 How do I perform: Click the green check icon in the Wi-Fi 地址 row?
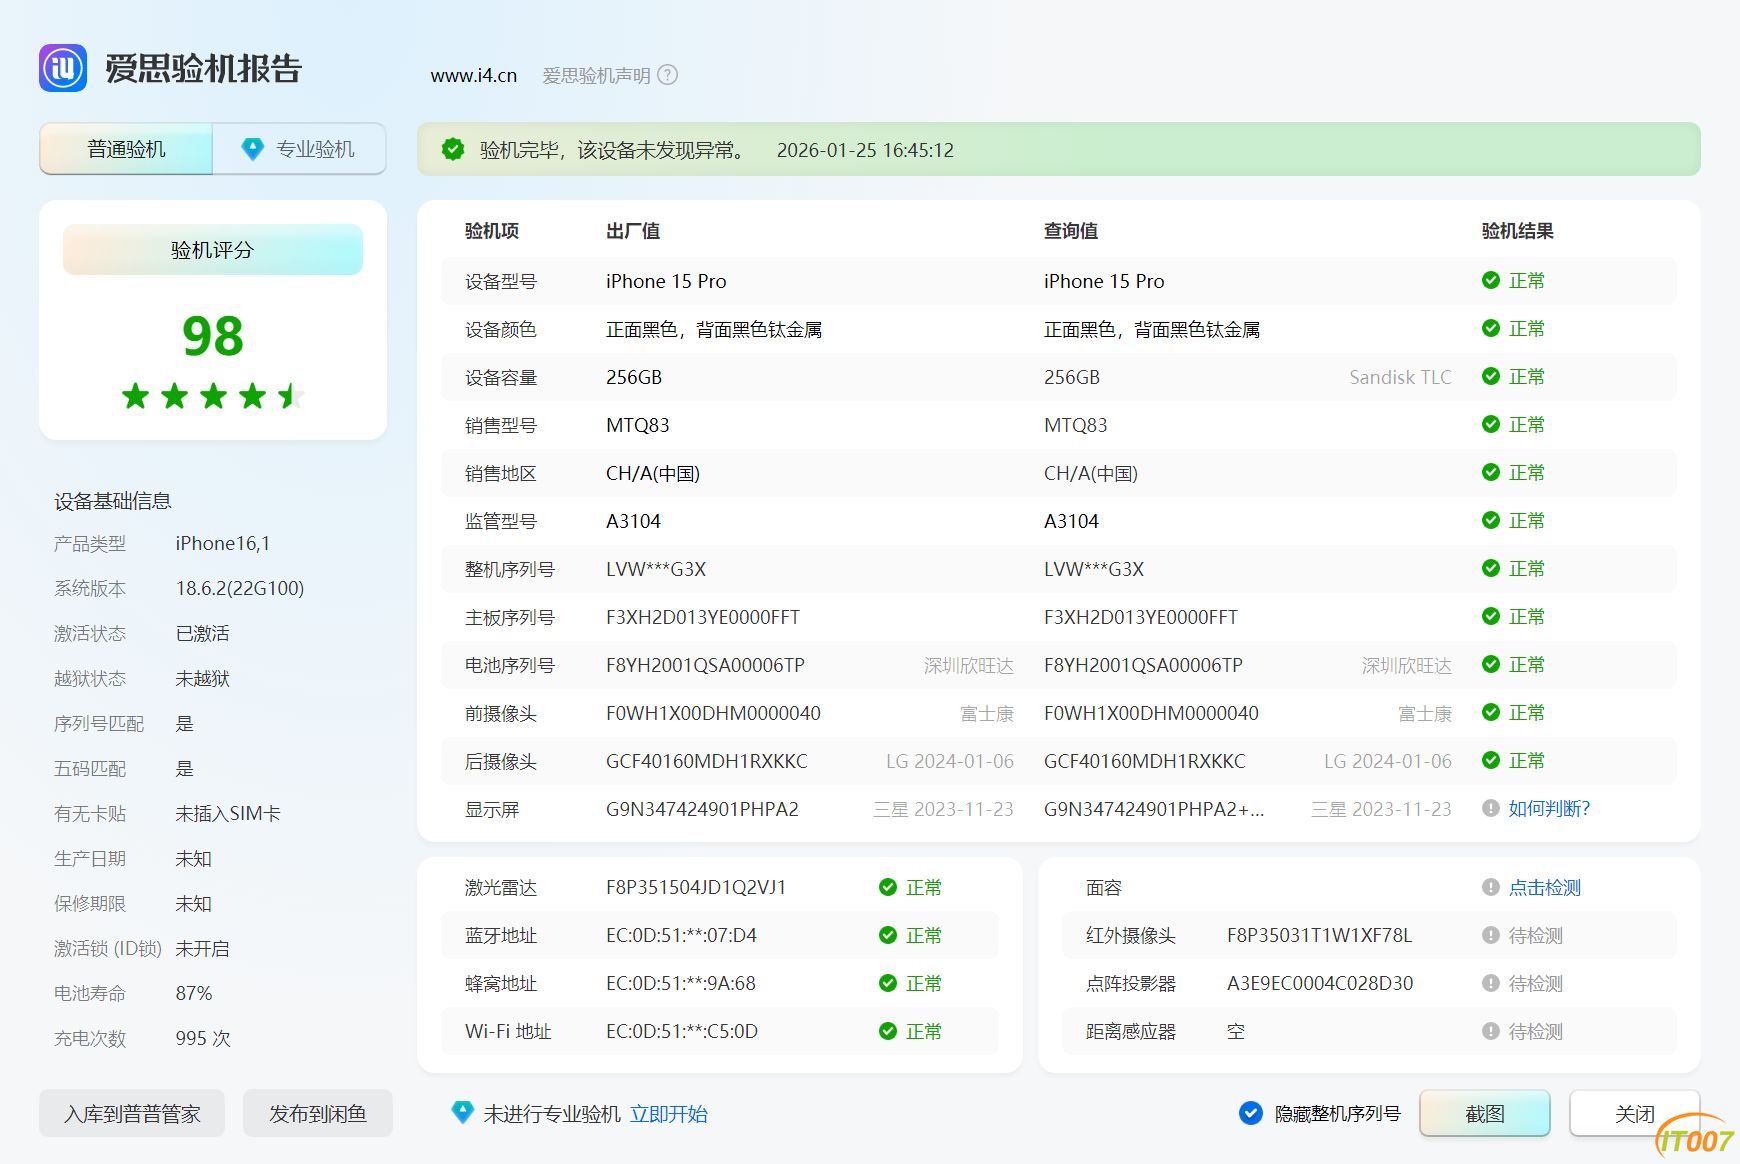tap(888, 1031)
